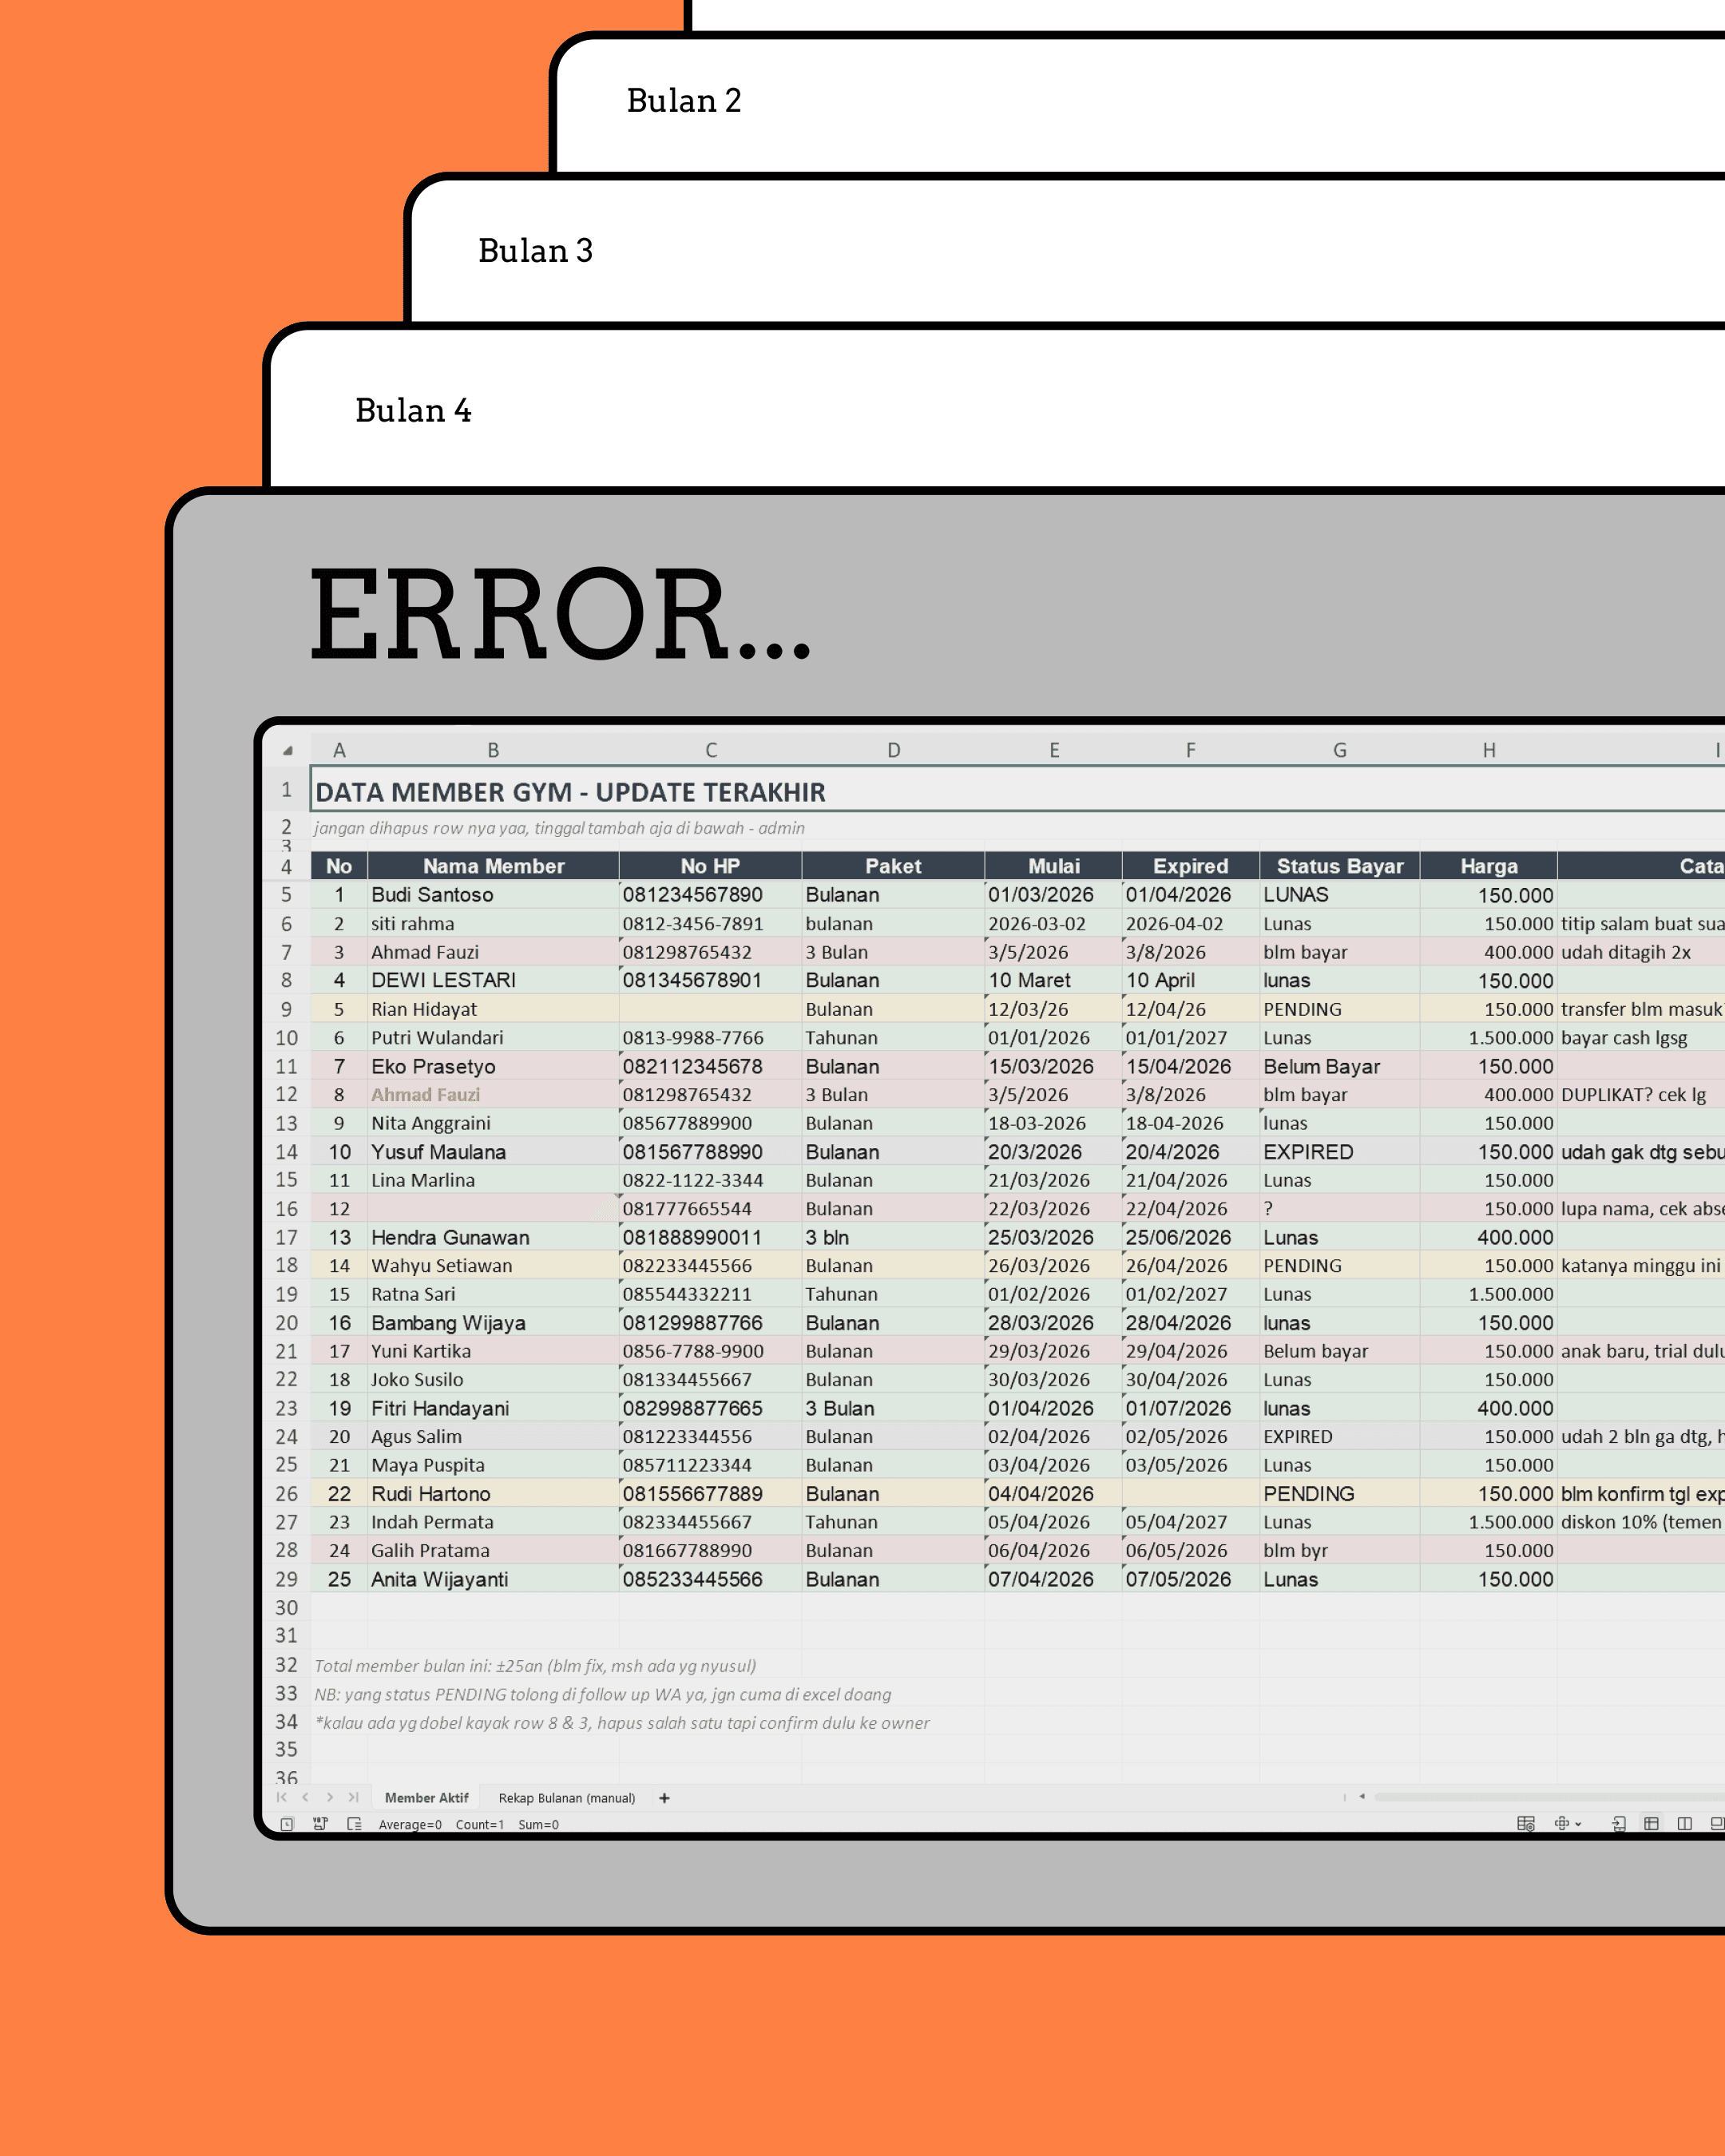This screenshot has width=1725, height=2156.
Task: Click the ? status cell in row 16
Action: [1340, 1209]
